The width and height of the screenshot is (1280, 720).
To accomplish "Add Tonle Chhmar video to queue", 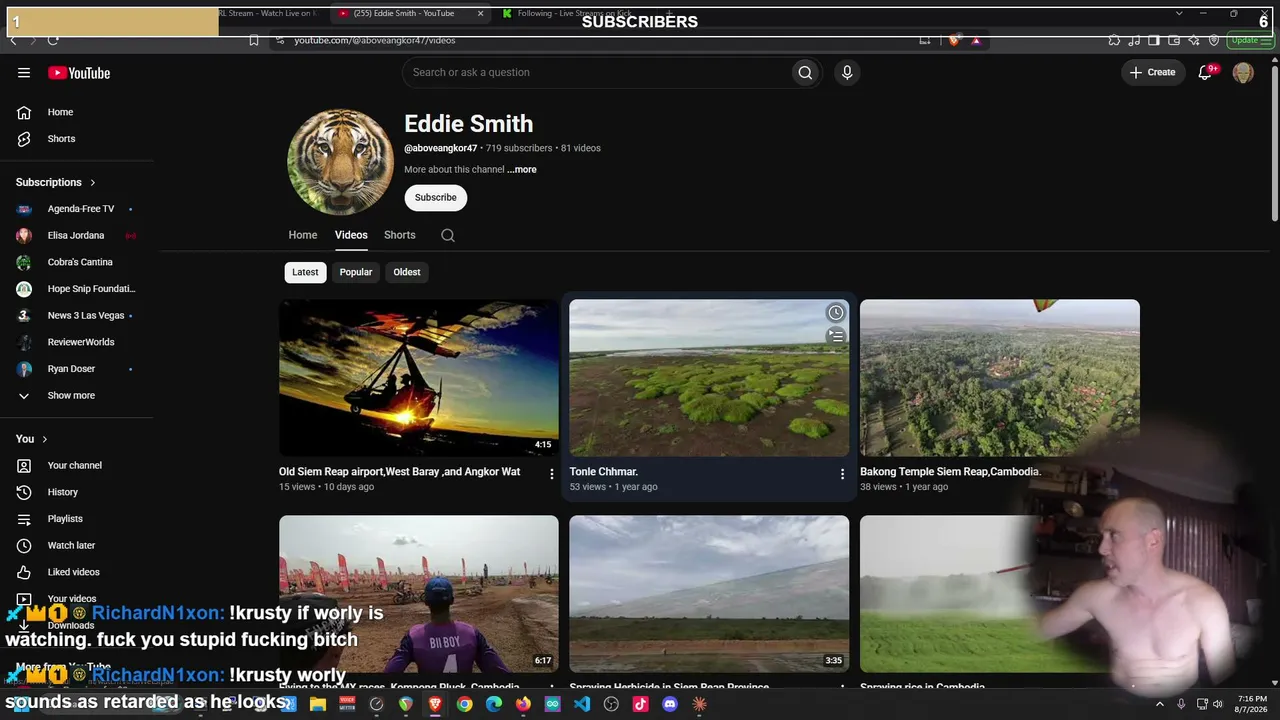I will (836, 336).
